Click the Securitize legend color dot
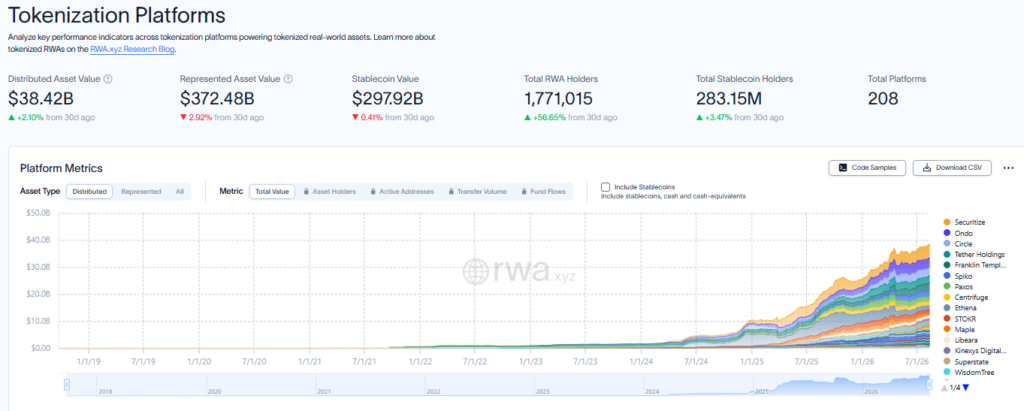 (x=947, y=222)
